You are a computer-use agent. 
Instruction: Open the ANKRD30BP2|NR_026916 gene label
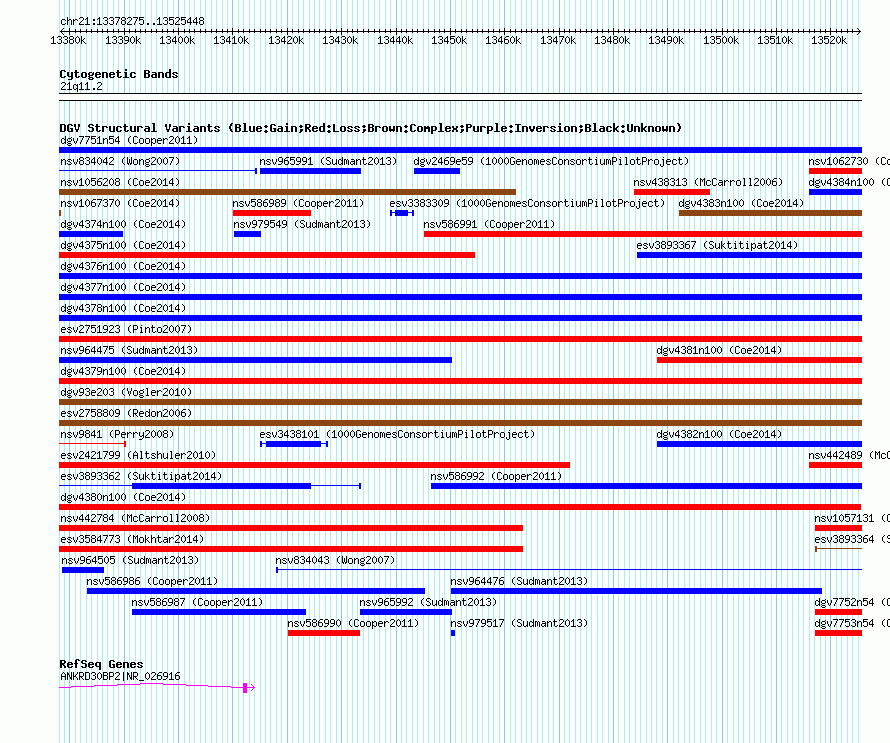120,676
